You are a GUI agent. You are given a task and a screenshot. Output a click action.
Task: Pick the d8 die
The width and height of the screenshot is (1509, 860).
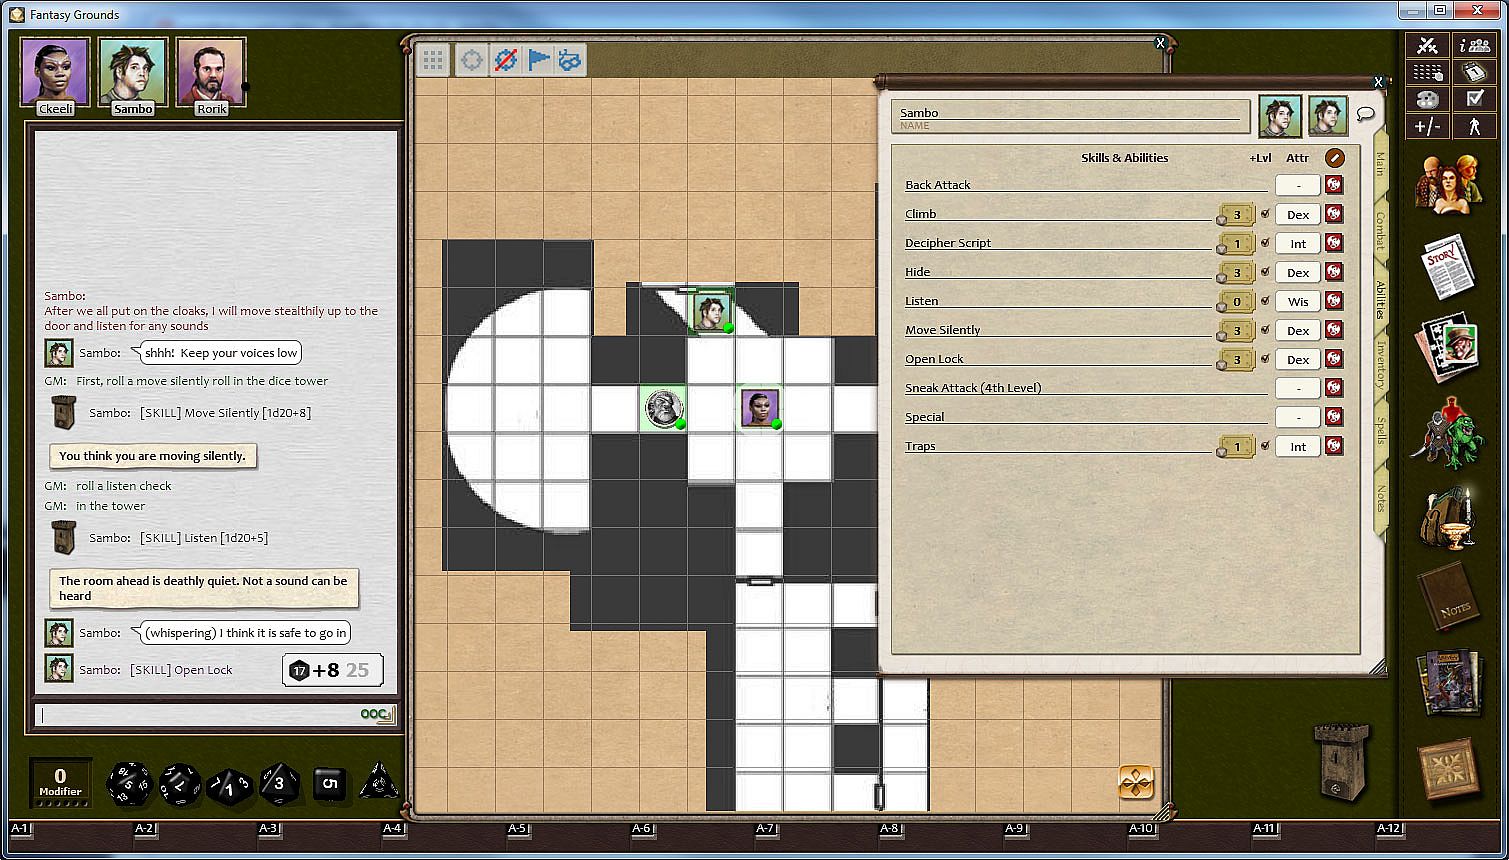click(x=279, y=783)
